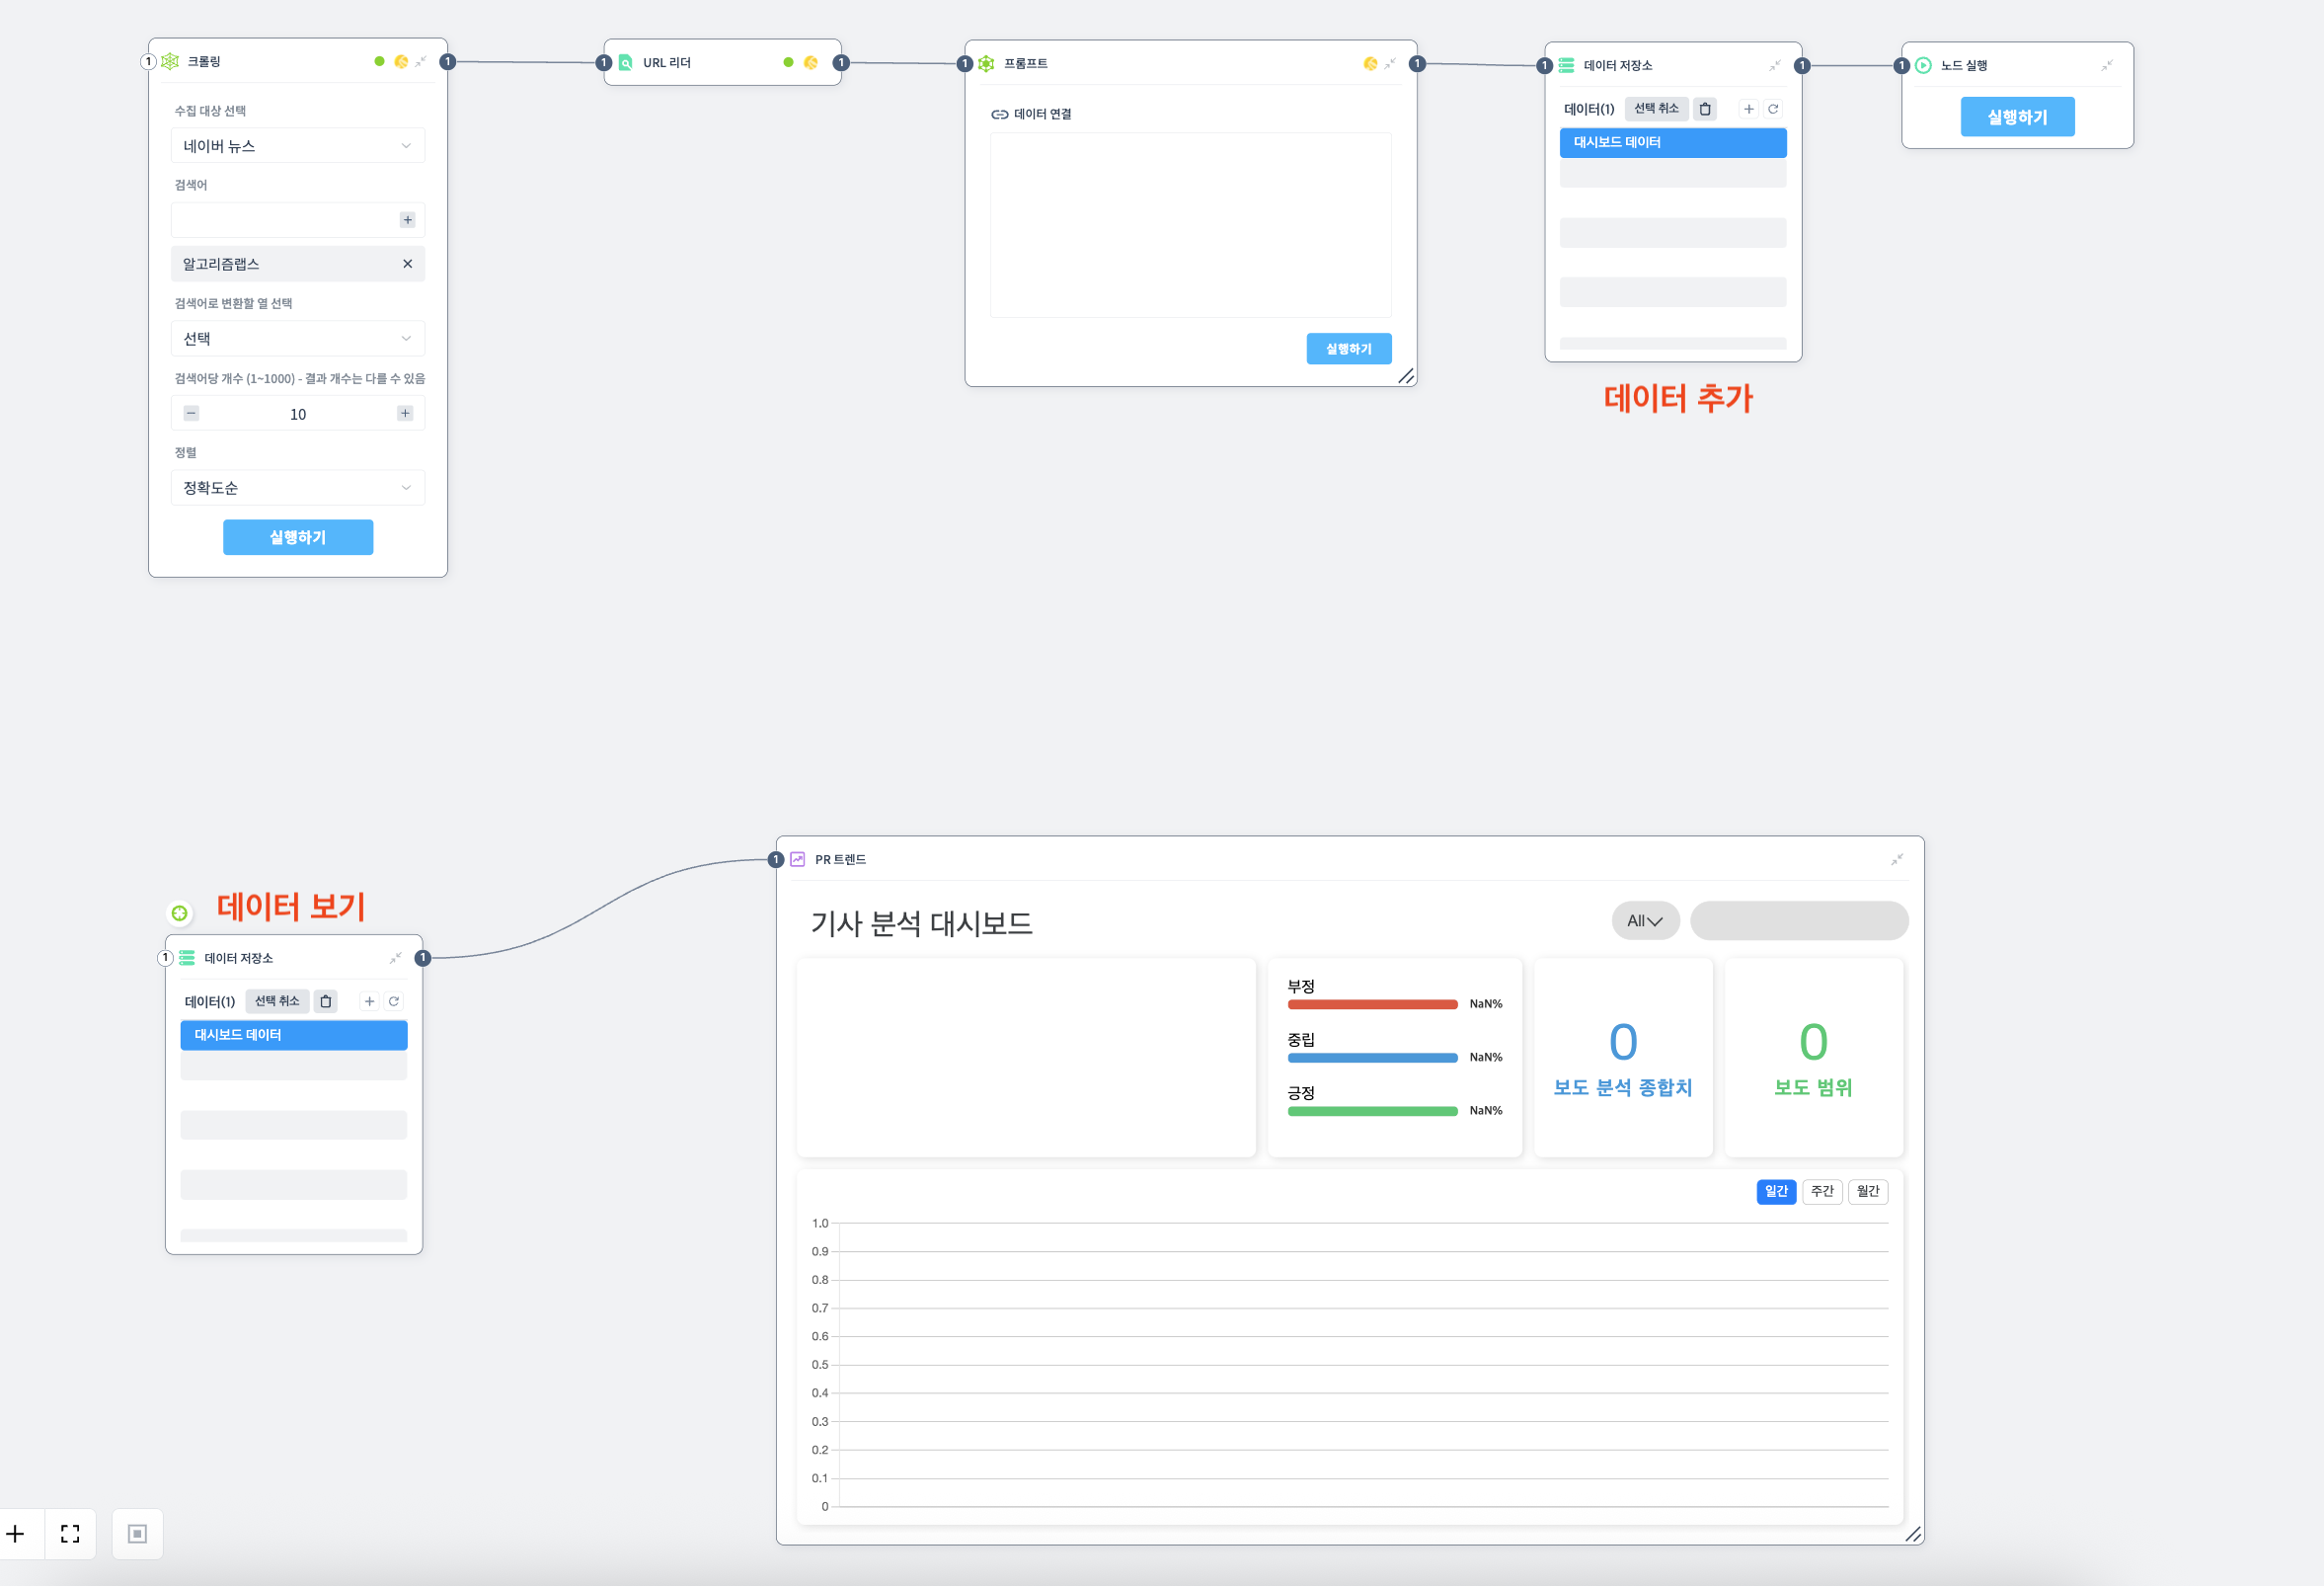This screenshot has width=2324, height=1586.
Task: Open the 정확도순 sort dropdown
Action: pos(297,488)
